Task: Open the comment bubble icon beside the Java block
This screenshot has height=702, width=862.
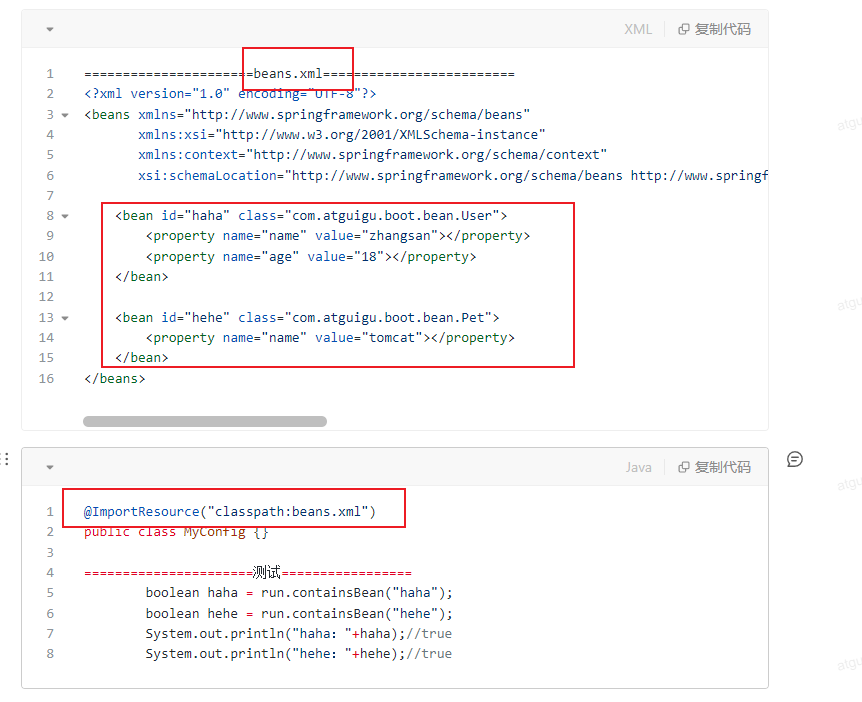Action: point(795,459)
